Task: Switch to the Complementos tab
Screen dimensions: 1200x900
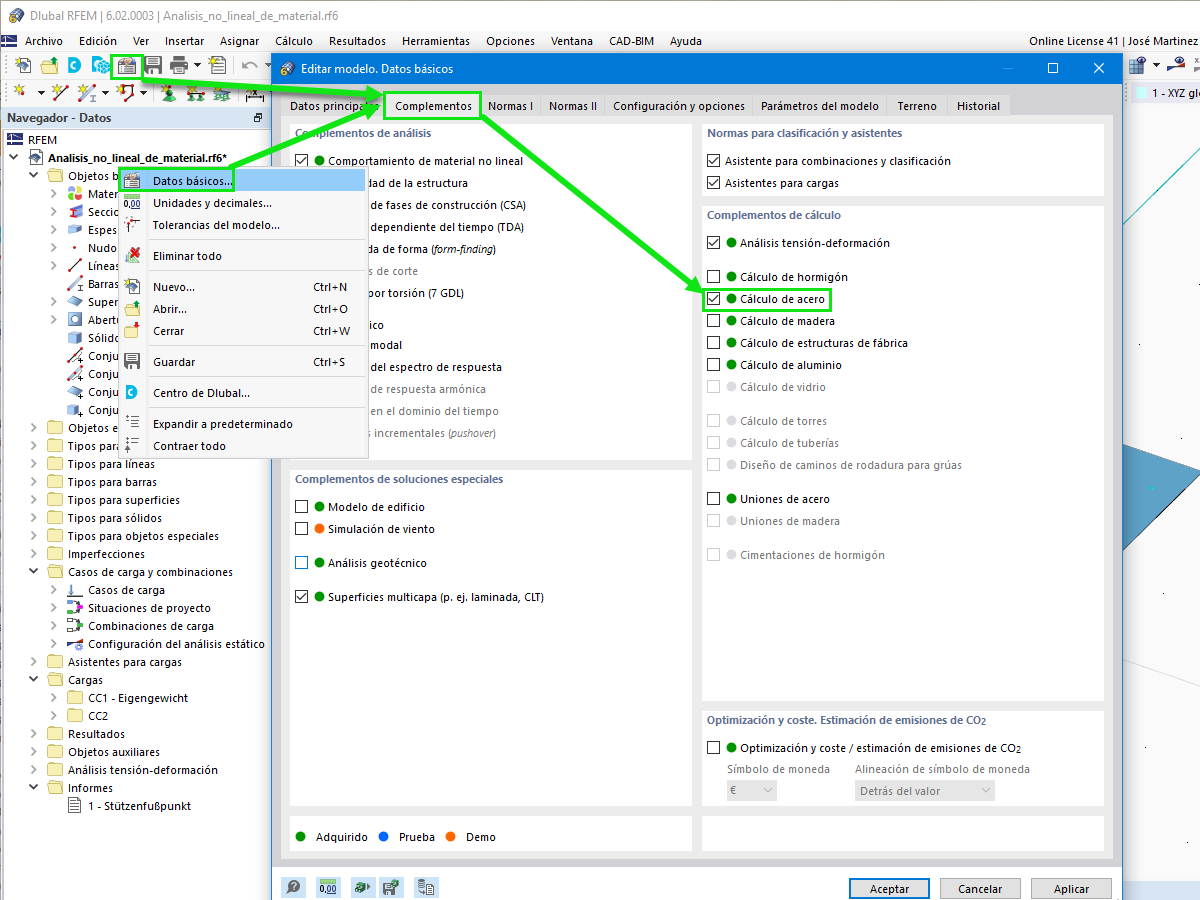Action: point(433,106)
